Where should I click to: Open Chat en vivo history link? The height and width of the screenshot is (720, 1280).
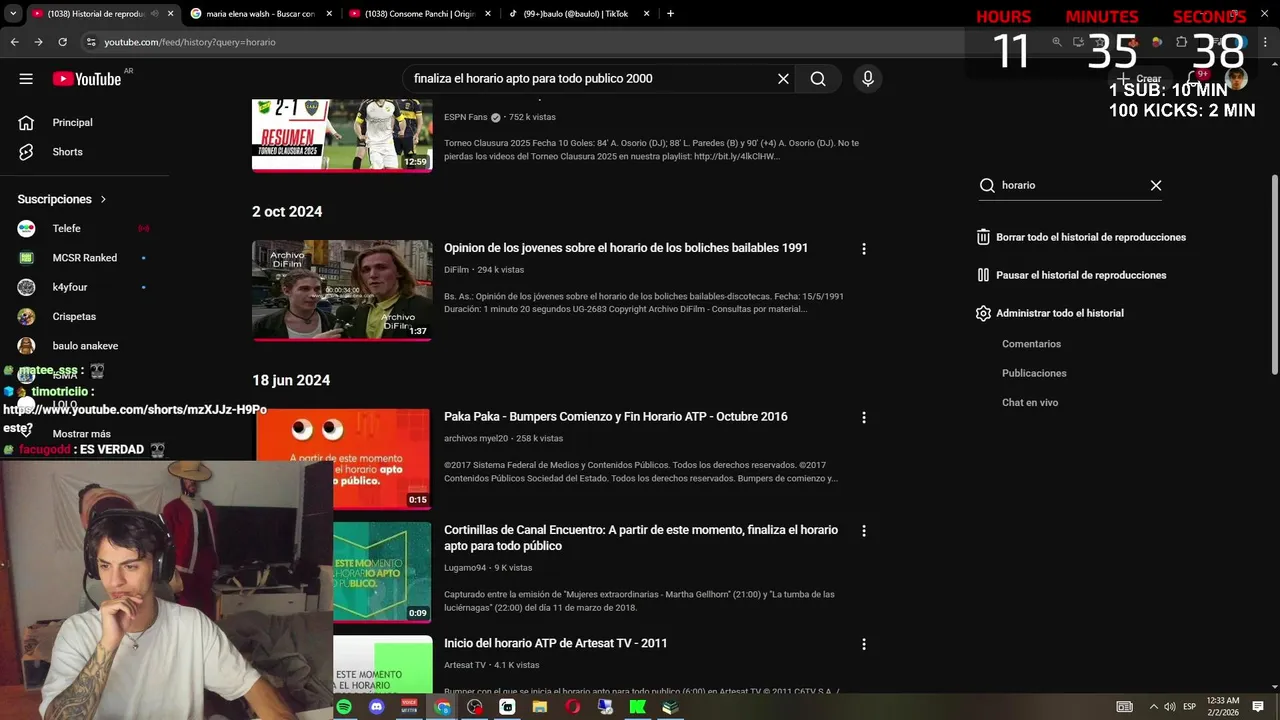pos(1030,402)
